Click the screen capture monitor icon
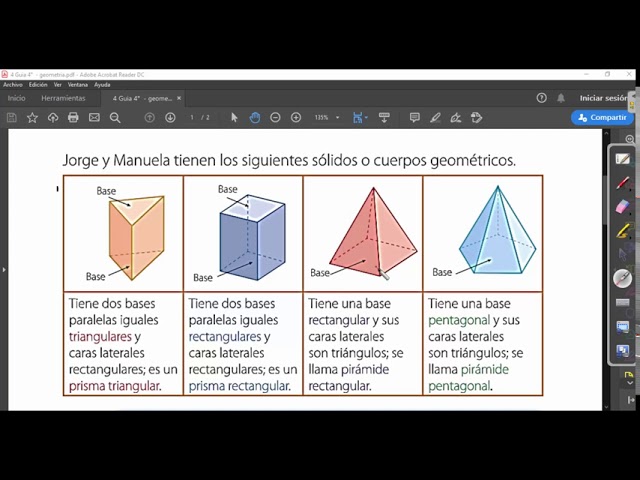Image resolution: width=640 pixels, height=480 pixels. (622, 327)
